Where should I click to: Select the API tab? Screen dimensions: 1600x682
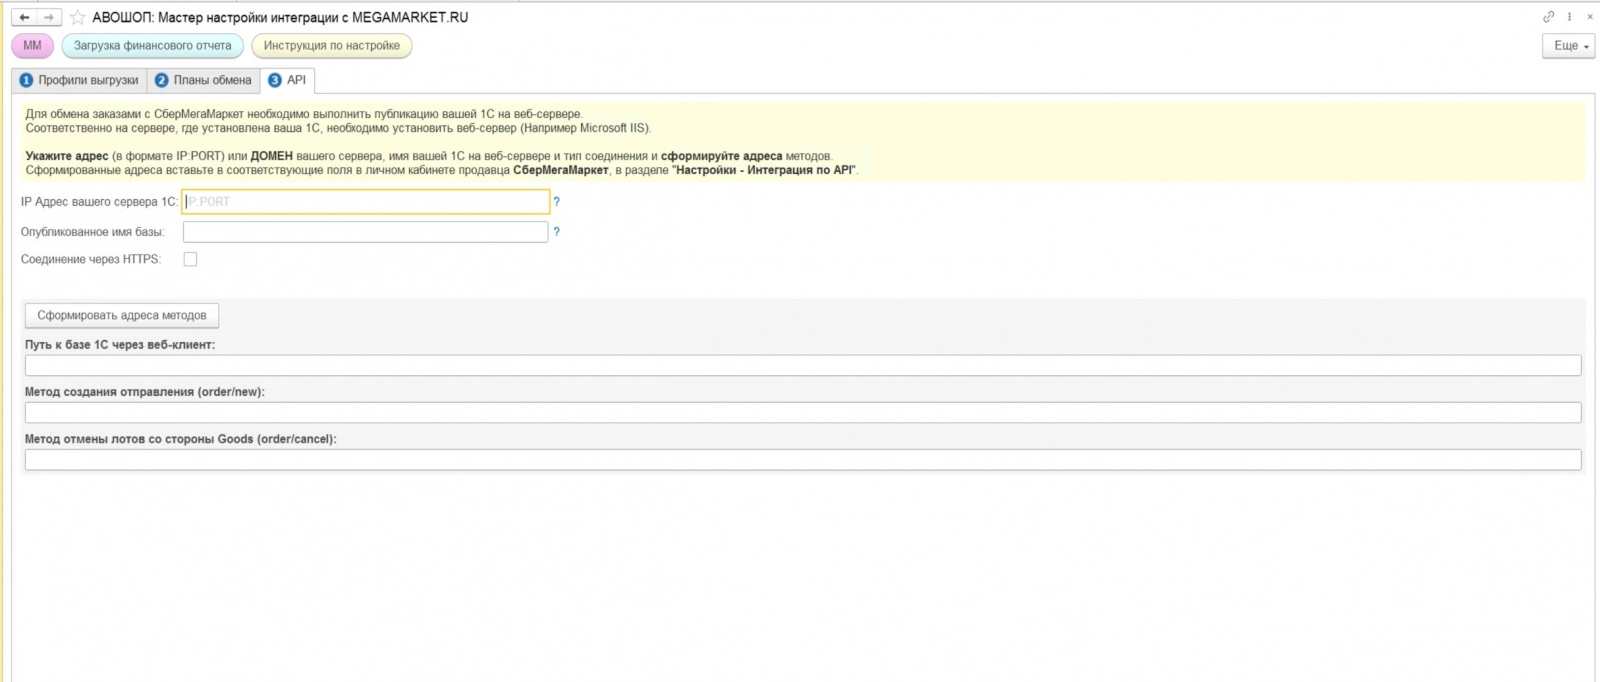(x=288, y=80)
